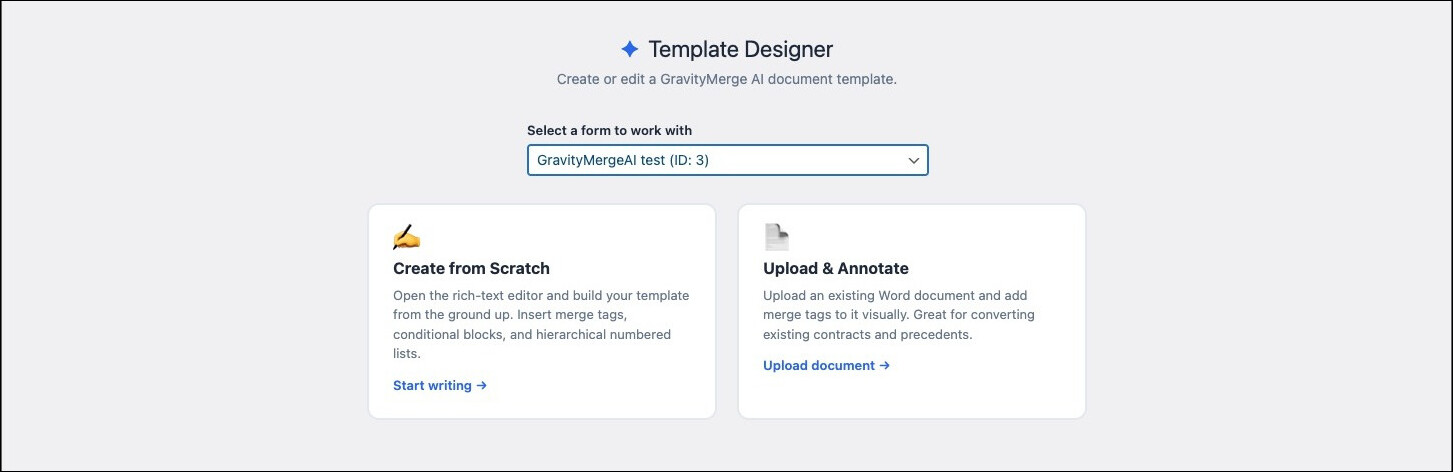1453x472 pixels.
Task: Click the arrow after Upload document
Action: click(884, 365)
